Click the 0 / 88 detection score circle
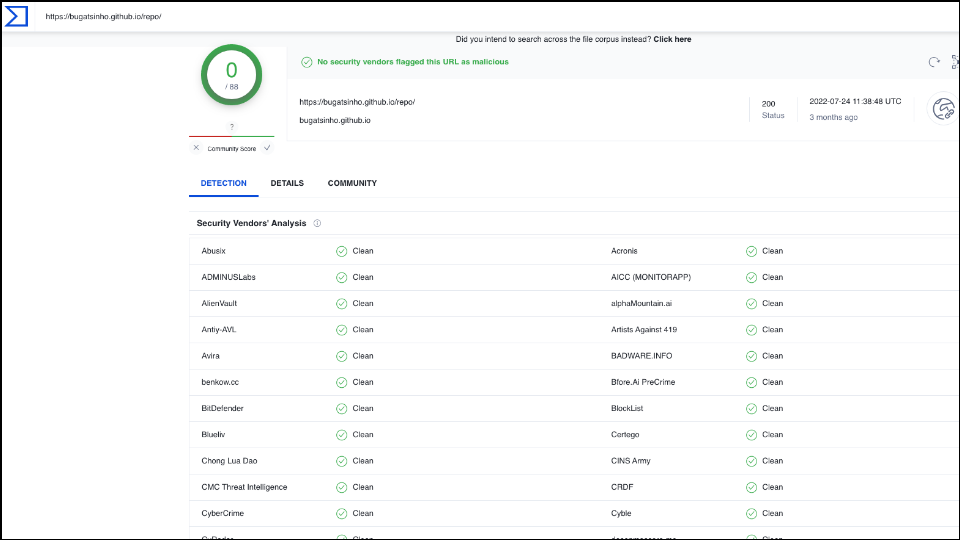 click(231, 75)
